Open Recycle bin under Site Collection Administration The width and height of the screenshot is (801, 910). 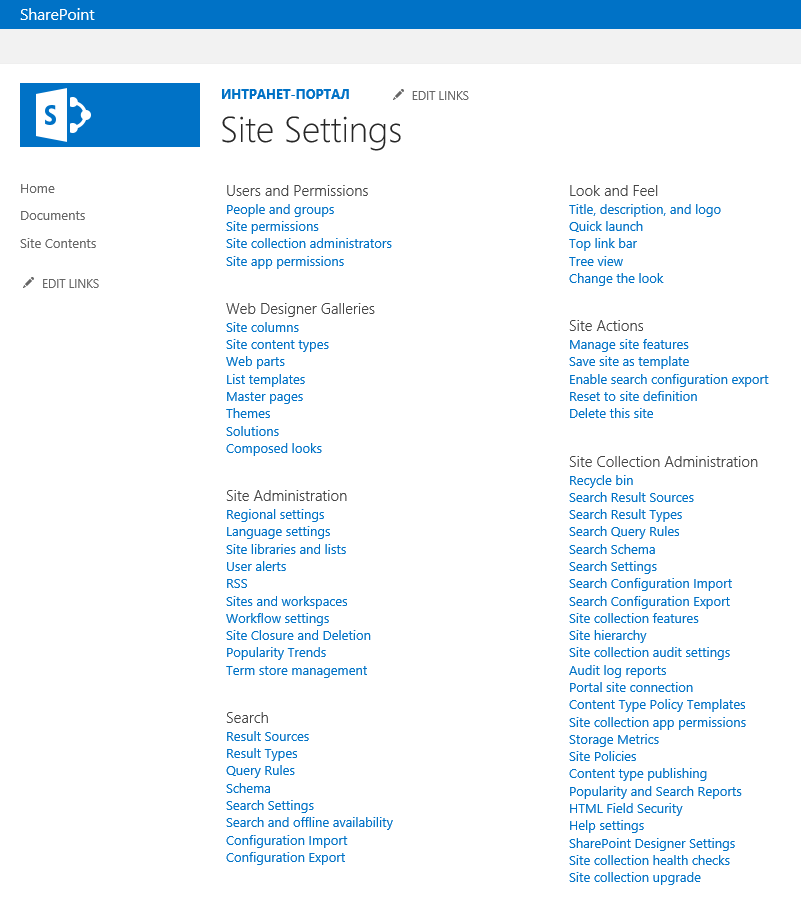[601, 481]
